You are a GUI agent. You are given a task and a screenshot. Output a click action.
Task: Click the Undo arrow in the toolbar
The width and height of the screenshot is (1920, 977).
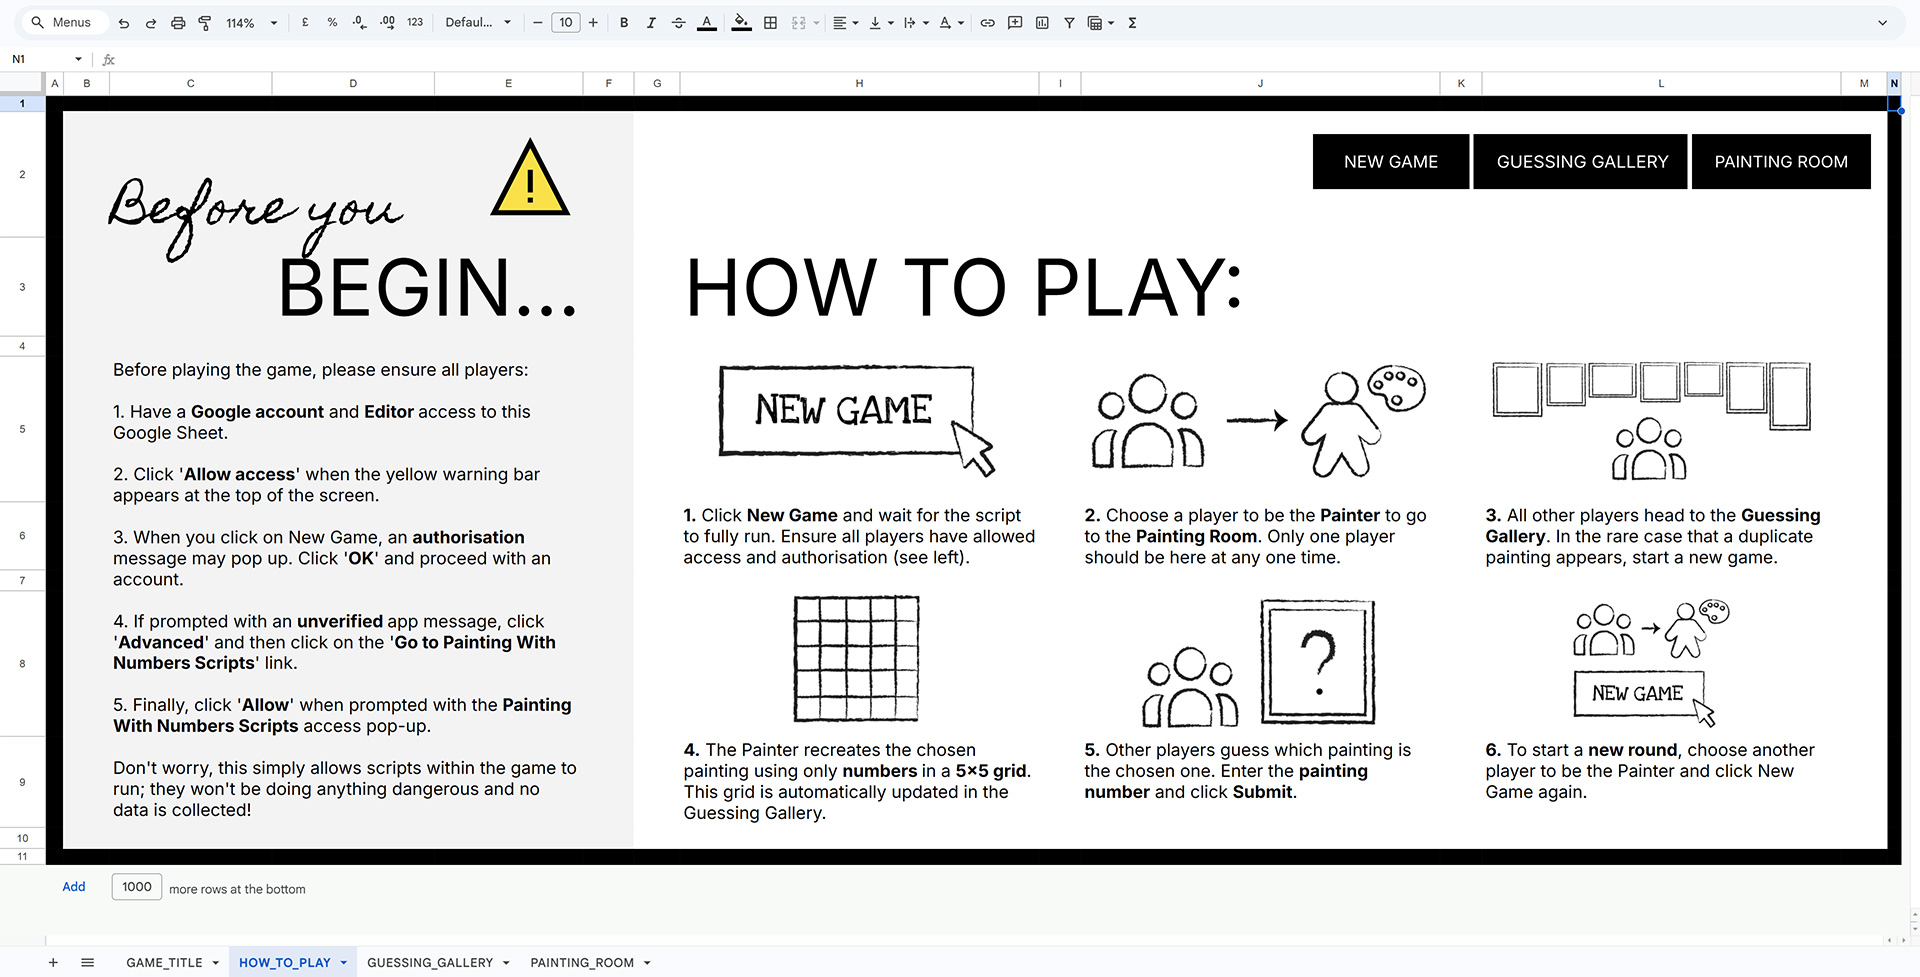click(124, 23)
